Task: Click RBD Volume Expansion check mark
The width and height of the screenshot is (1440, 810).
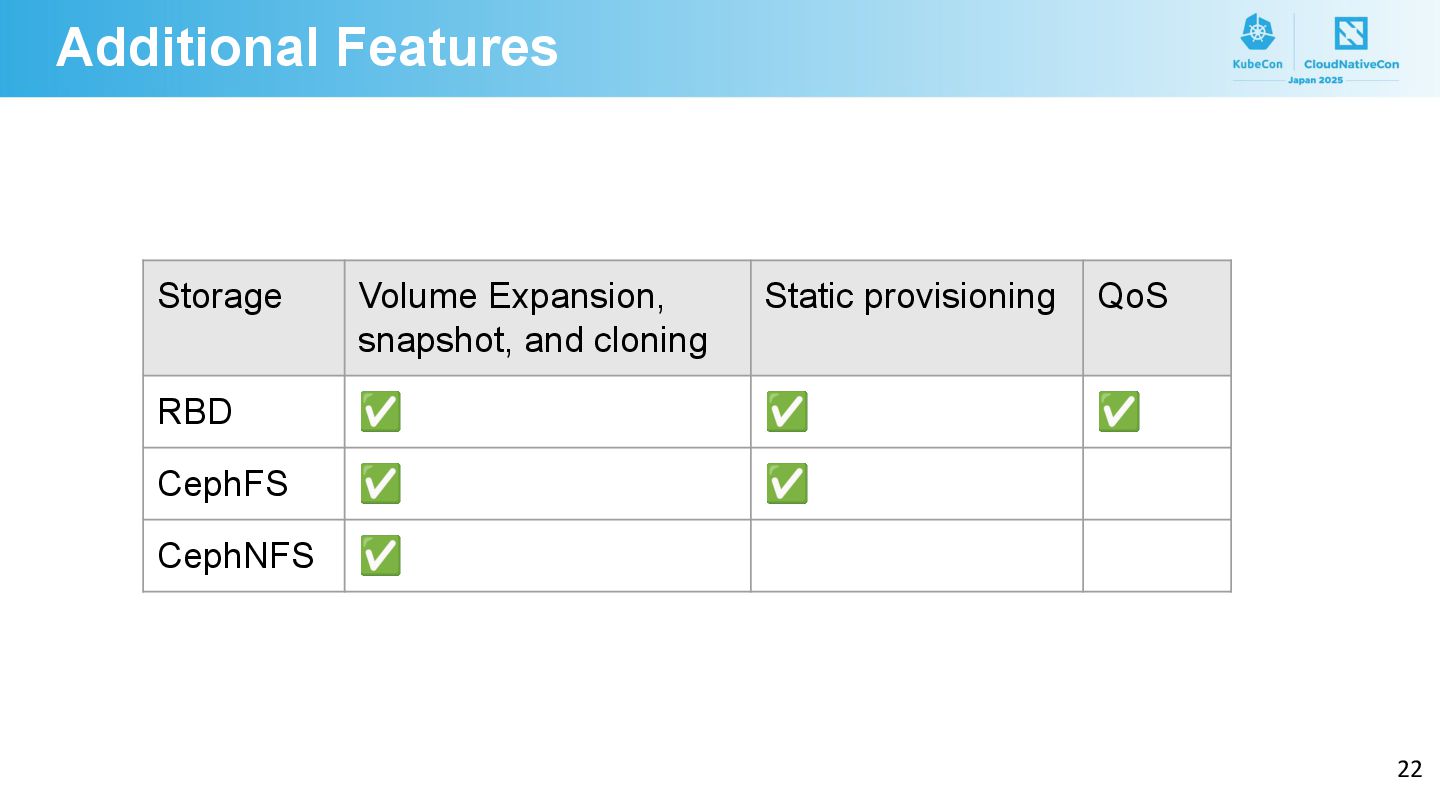Action: tap(380, 412)
